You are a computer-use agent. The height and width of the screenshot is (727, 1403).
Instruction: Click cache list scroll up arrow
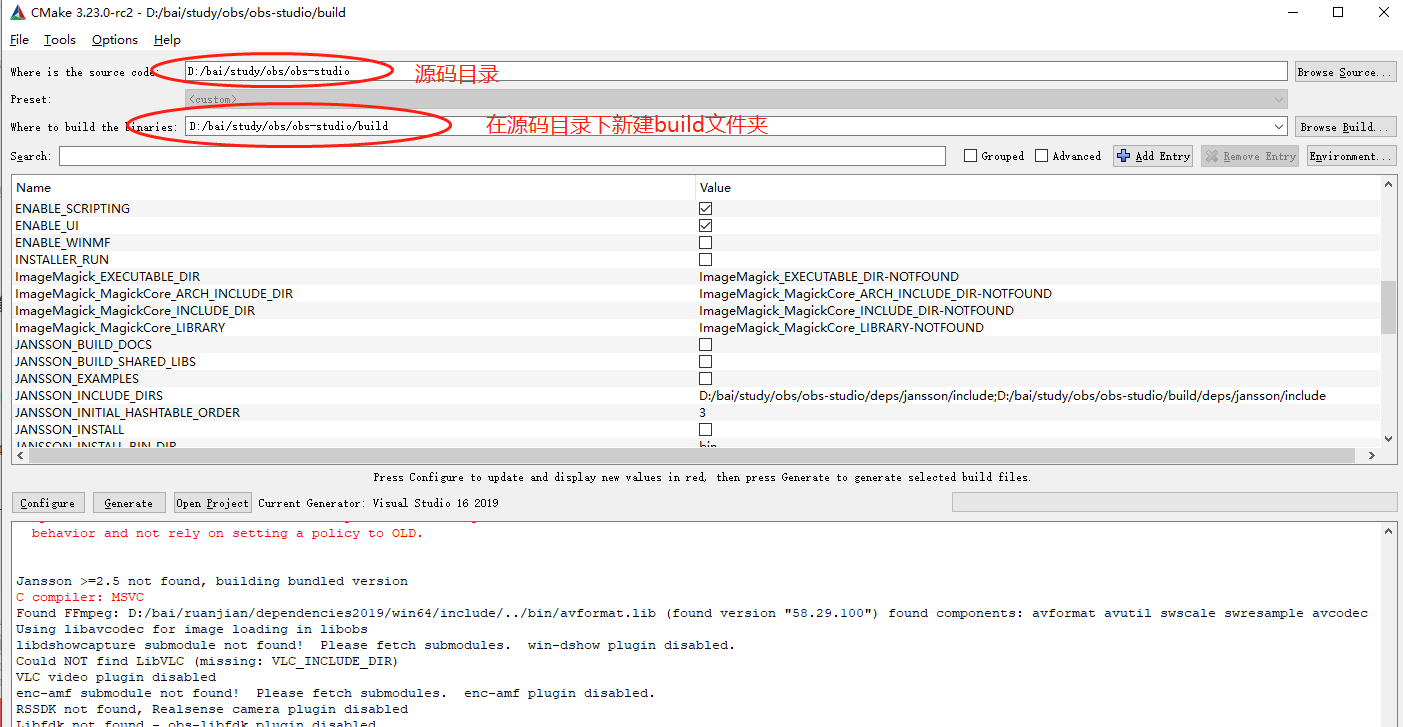tap(1388, 185)
